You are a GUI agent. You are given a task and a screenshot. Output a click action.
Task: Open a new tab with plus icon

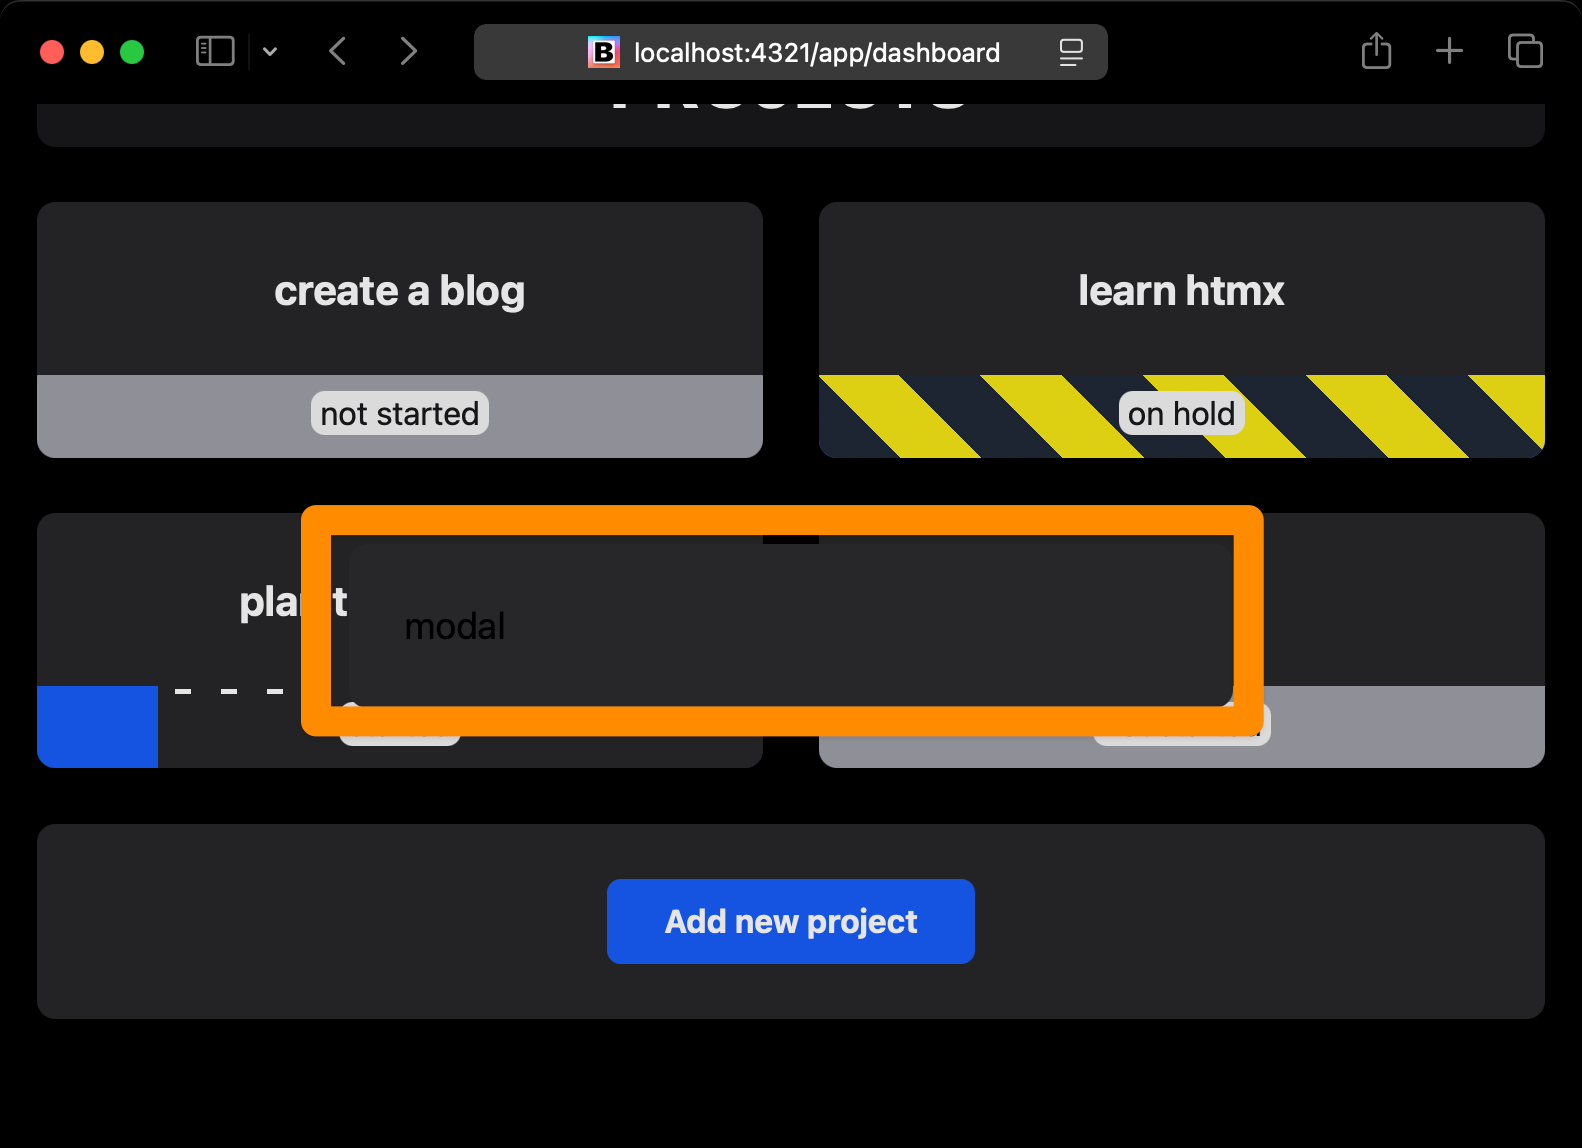click(x=1449, y=51)
